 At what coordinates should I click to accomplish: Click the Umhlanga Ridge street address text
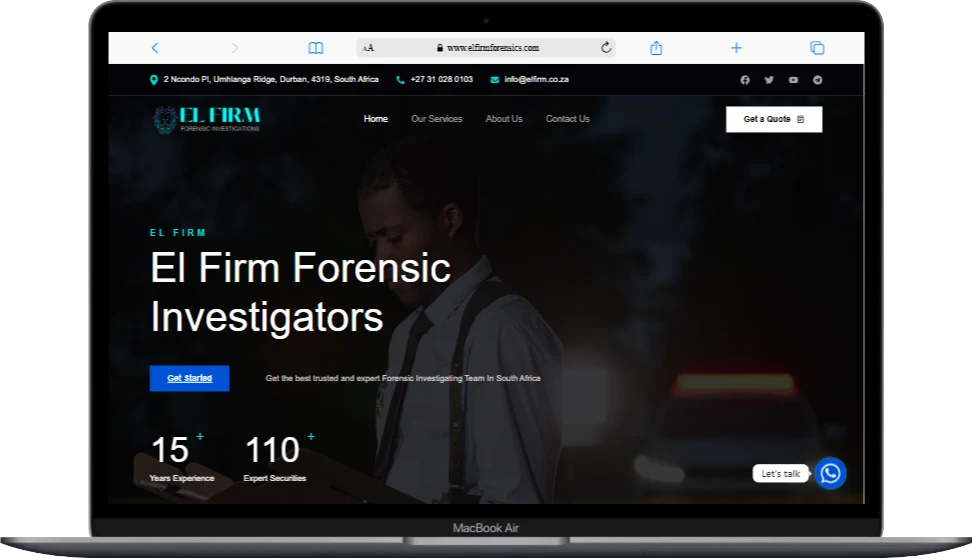[271, 79]
